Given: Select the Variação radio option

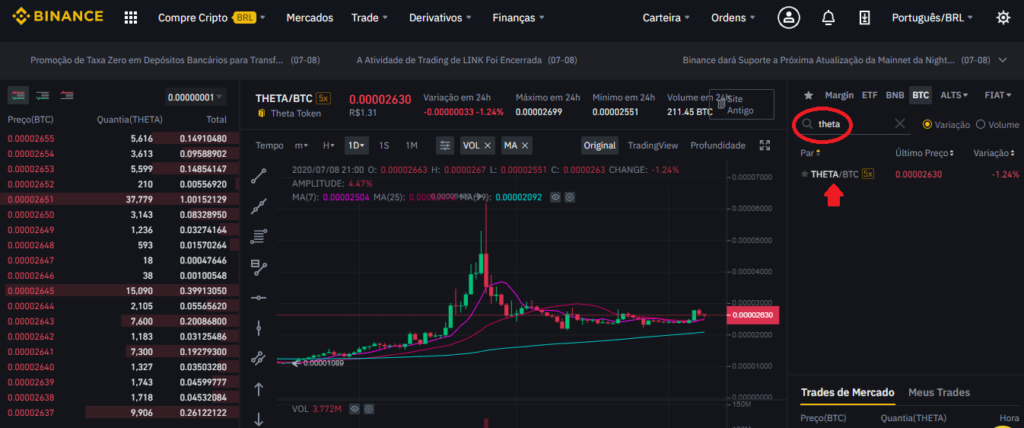Looking at the screenshot, I should pyautogui.click(x=927, y=124).
